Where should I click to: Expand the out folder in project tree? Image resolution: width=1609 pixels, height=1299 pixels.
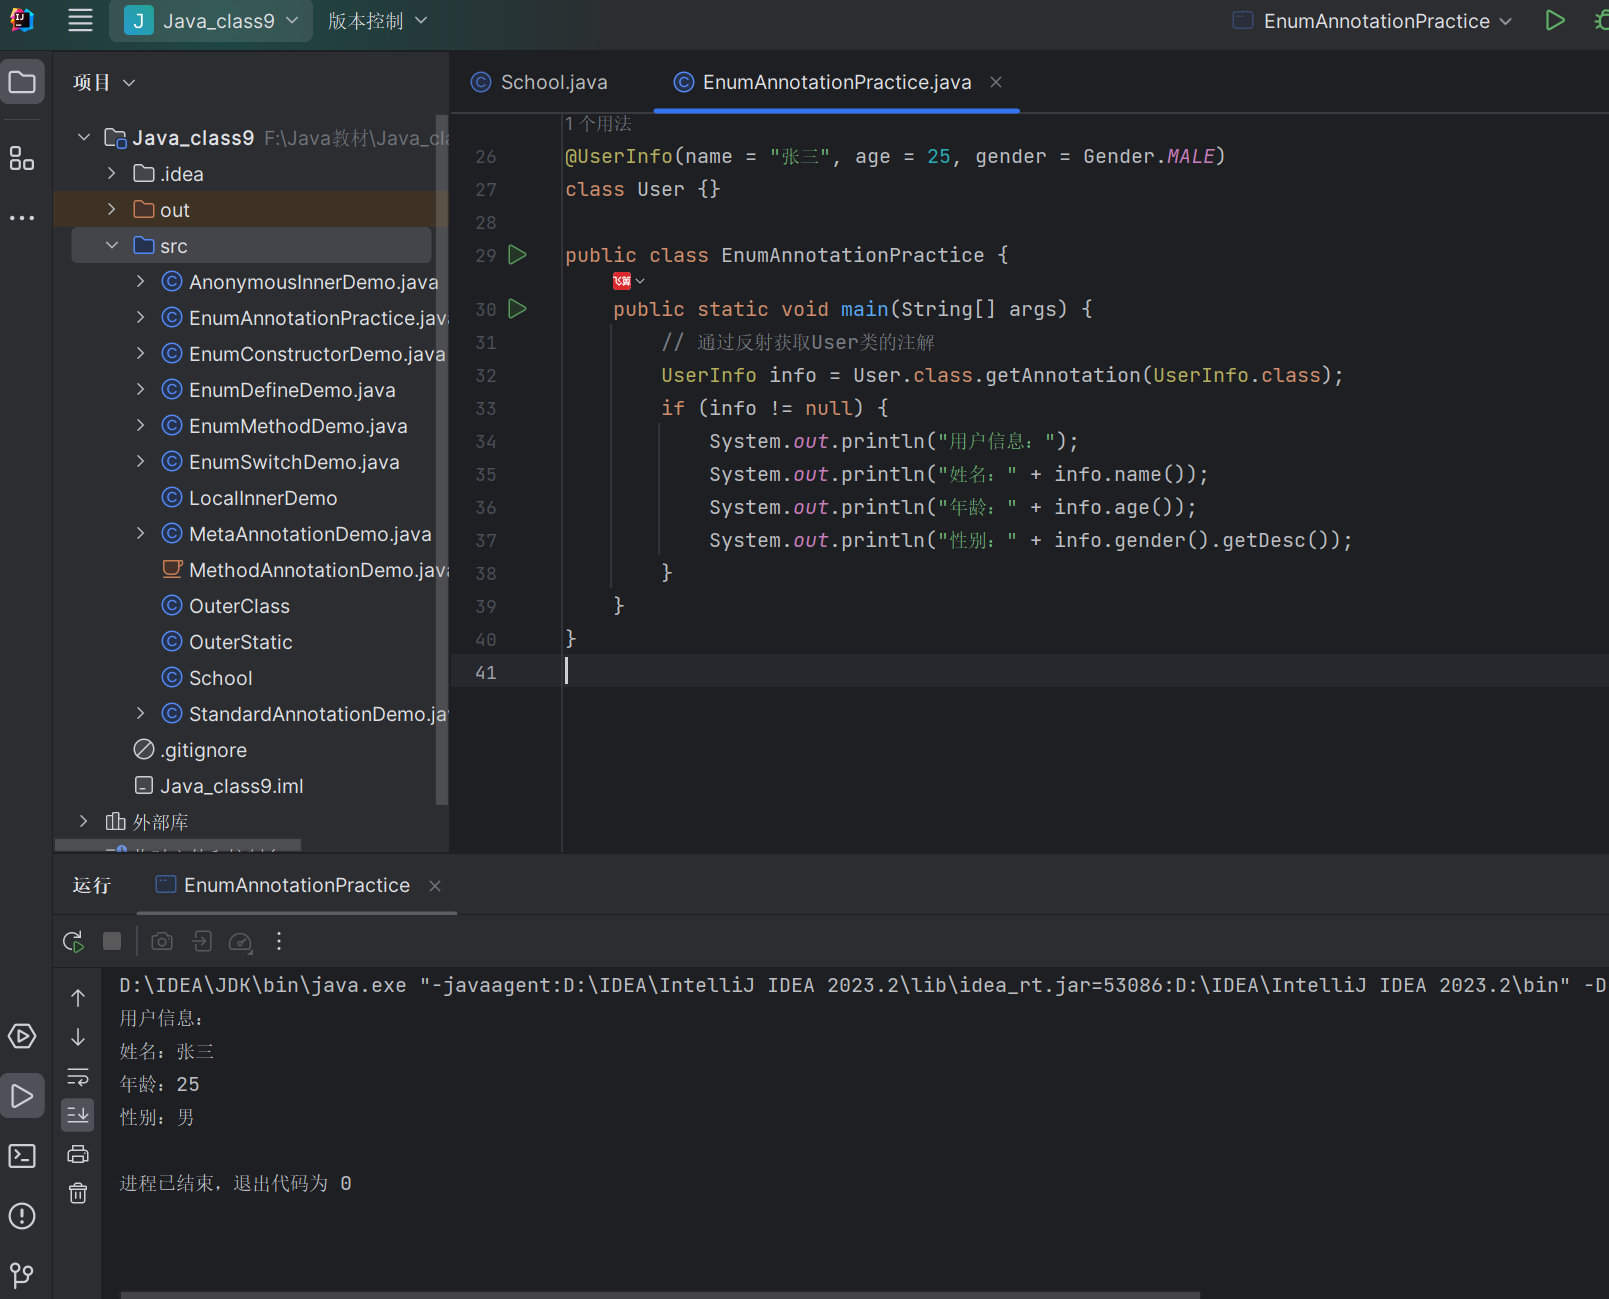tap(112, 210)
